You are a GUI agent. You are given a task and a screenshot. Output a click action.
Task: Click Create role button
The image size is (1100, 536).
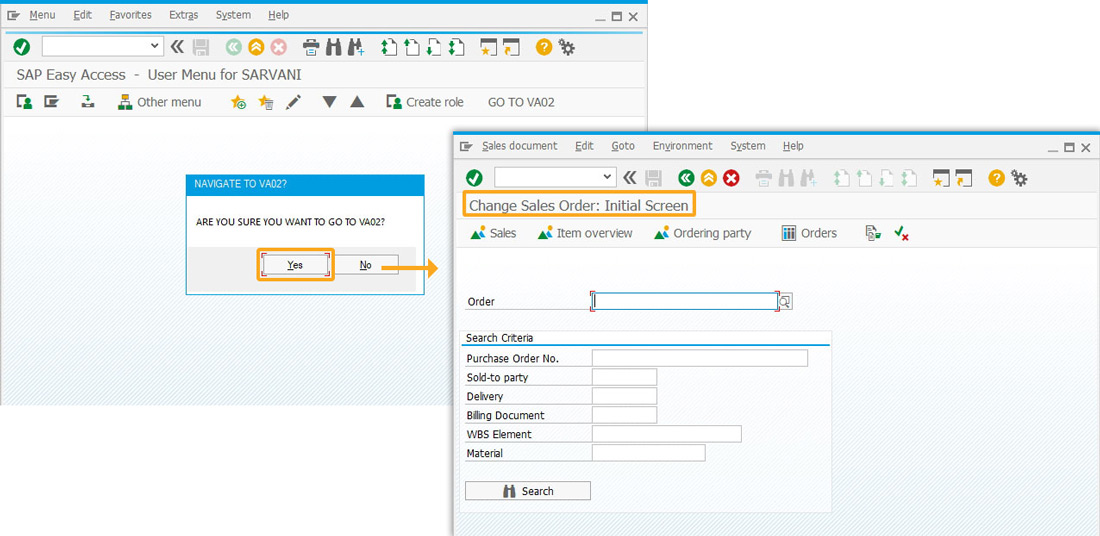pos(425,102)
